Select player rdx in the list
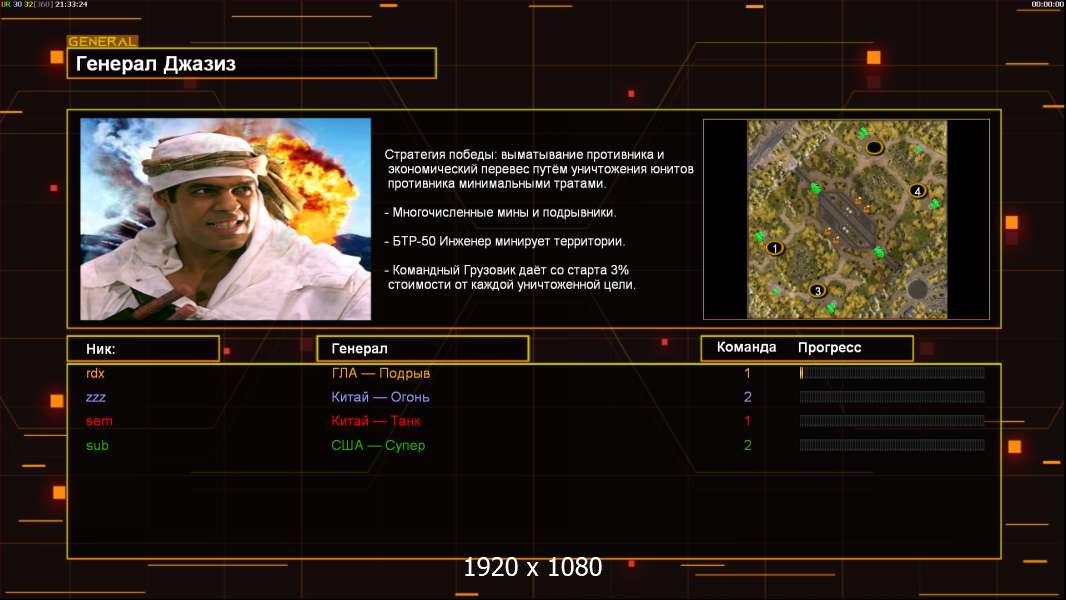The image size is (1066, 600). 96,373
